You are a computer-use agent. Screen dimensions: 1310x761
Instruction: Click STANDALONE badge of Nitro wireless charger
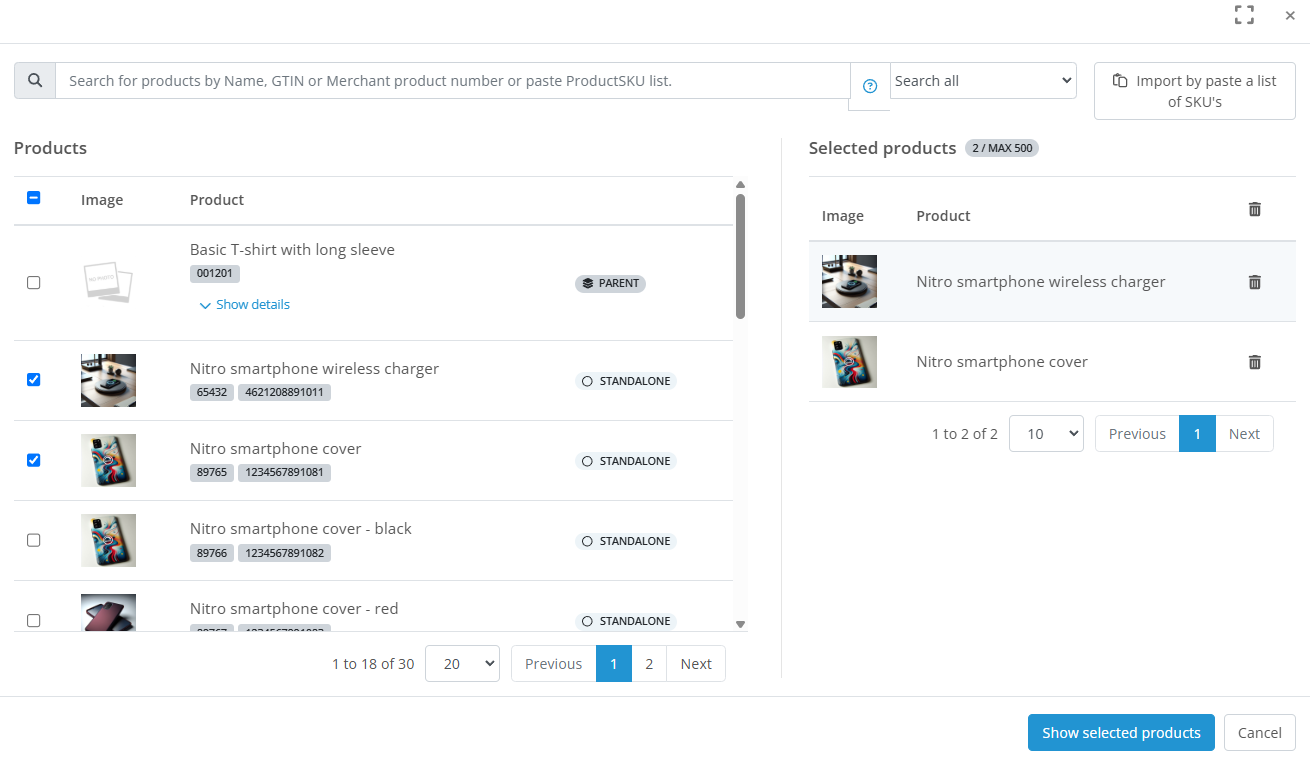[626, 381]
